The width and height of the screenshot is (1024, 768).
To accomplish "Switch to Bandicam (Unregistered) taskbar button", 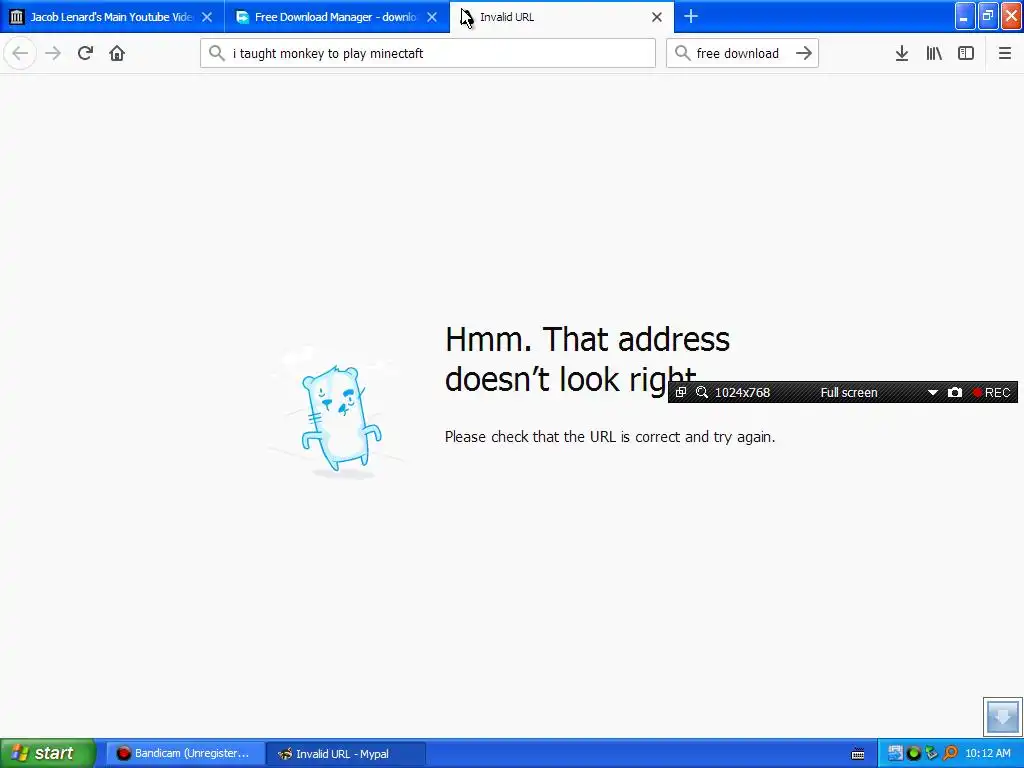I will point(184,754).
